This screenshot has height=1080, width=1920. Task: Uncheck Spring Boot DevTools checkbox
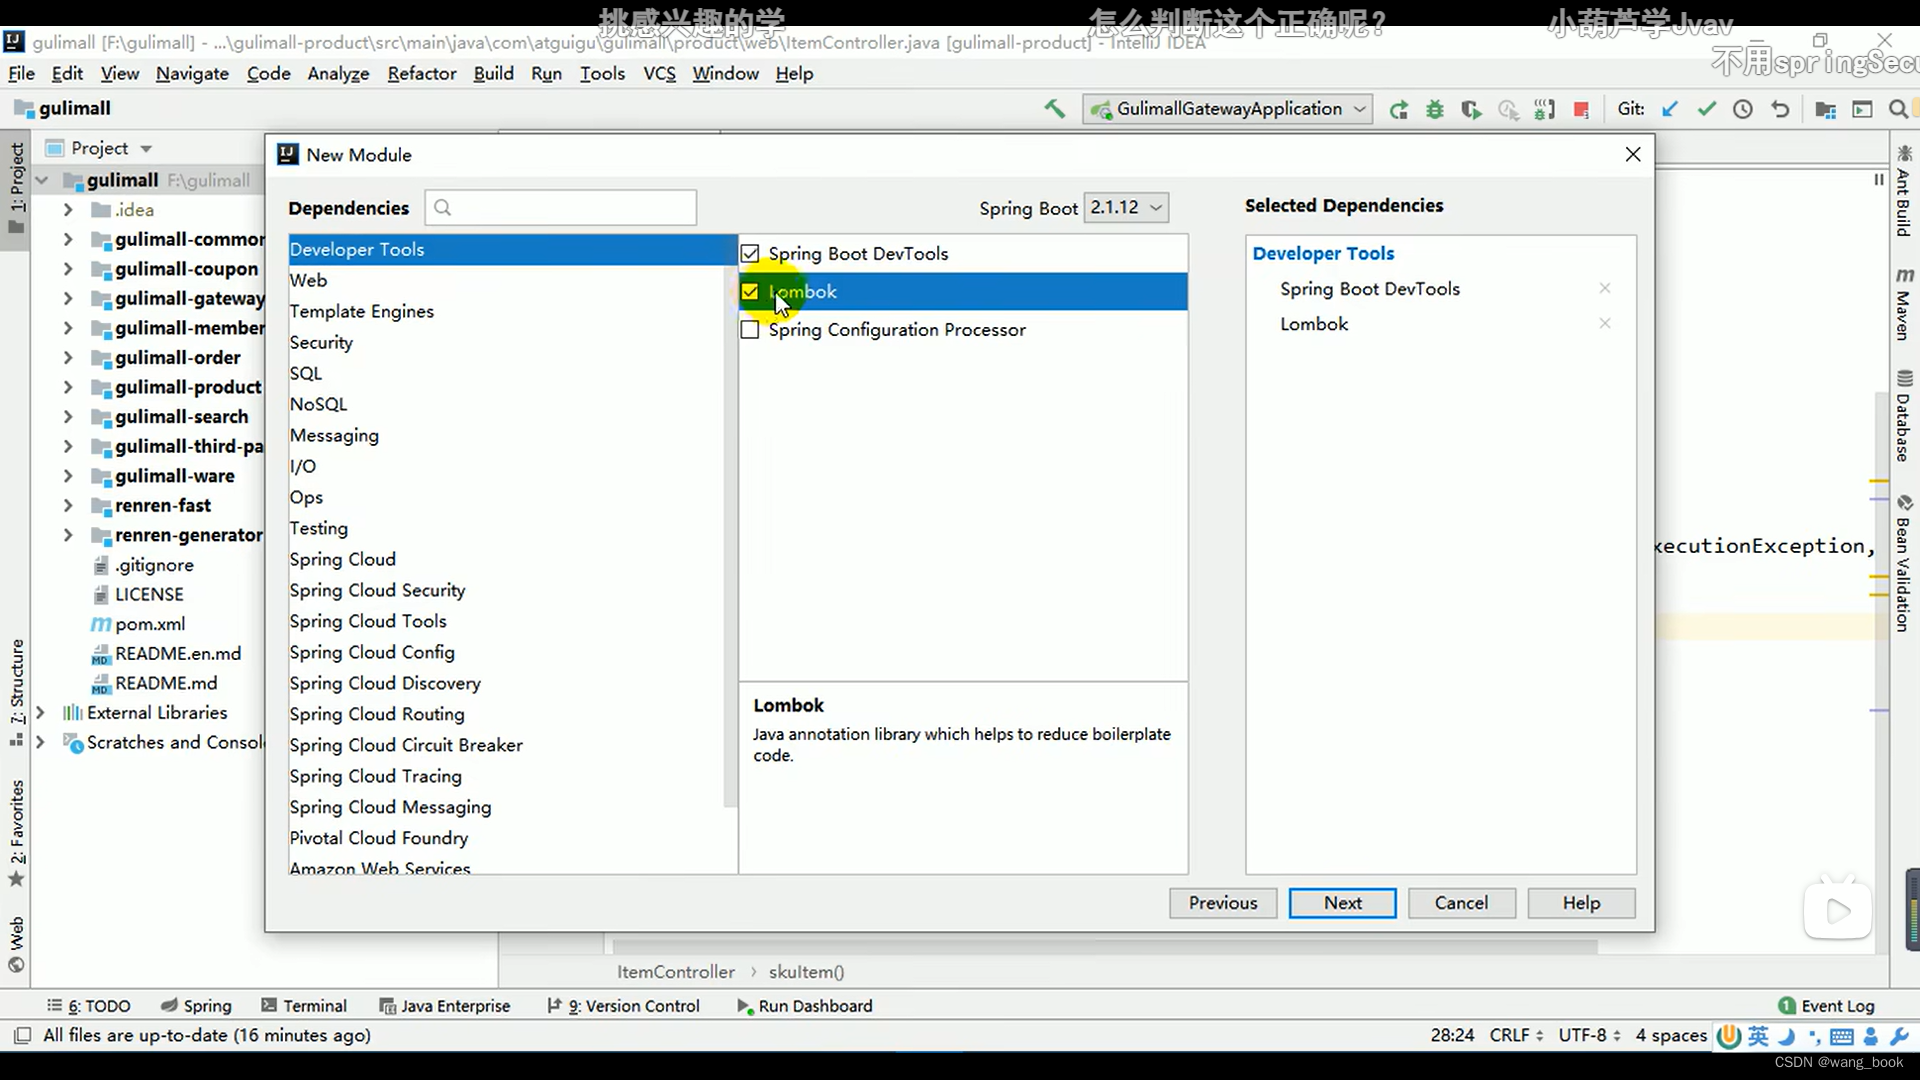point(750,254)
